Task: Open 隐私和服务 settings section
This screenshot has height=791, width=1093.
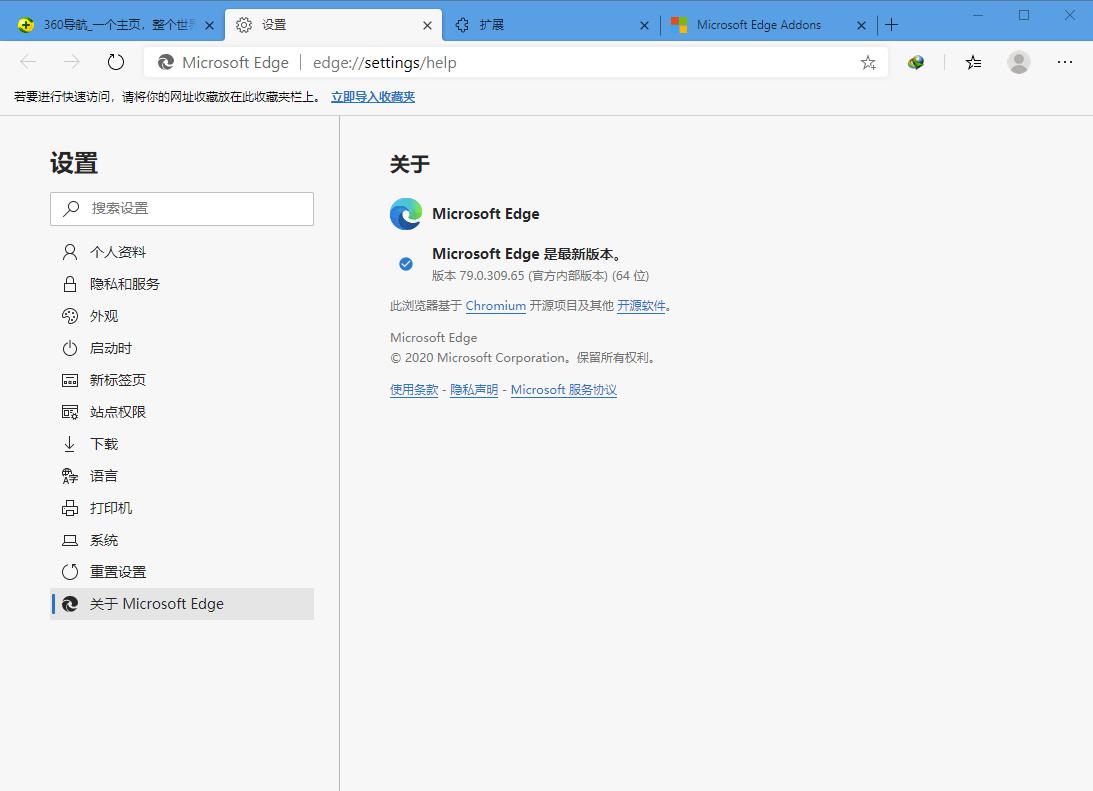Action: coord(182,284)
